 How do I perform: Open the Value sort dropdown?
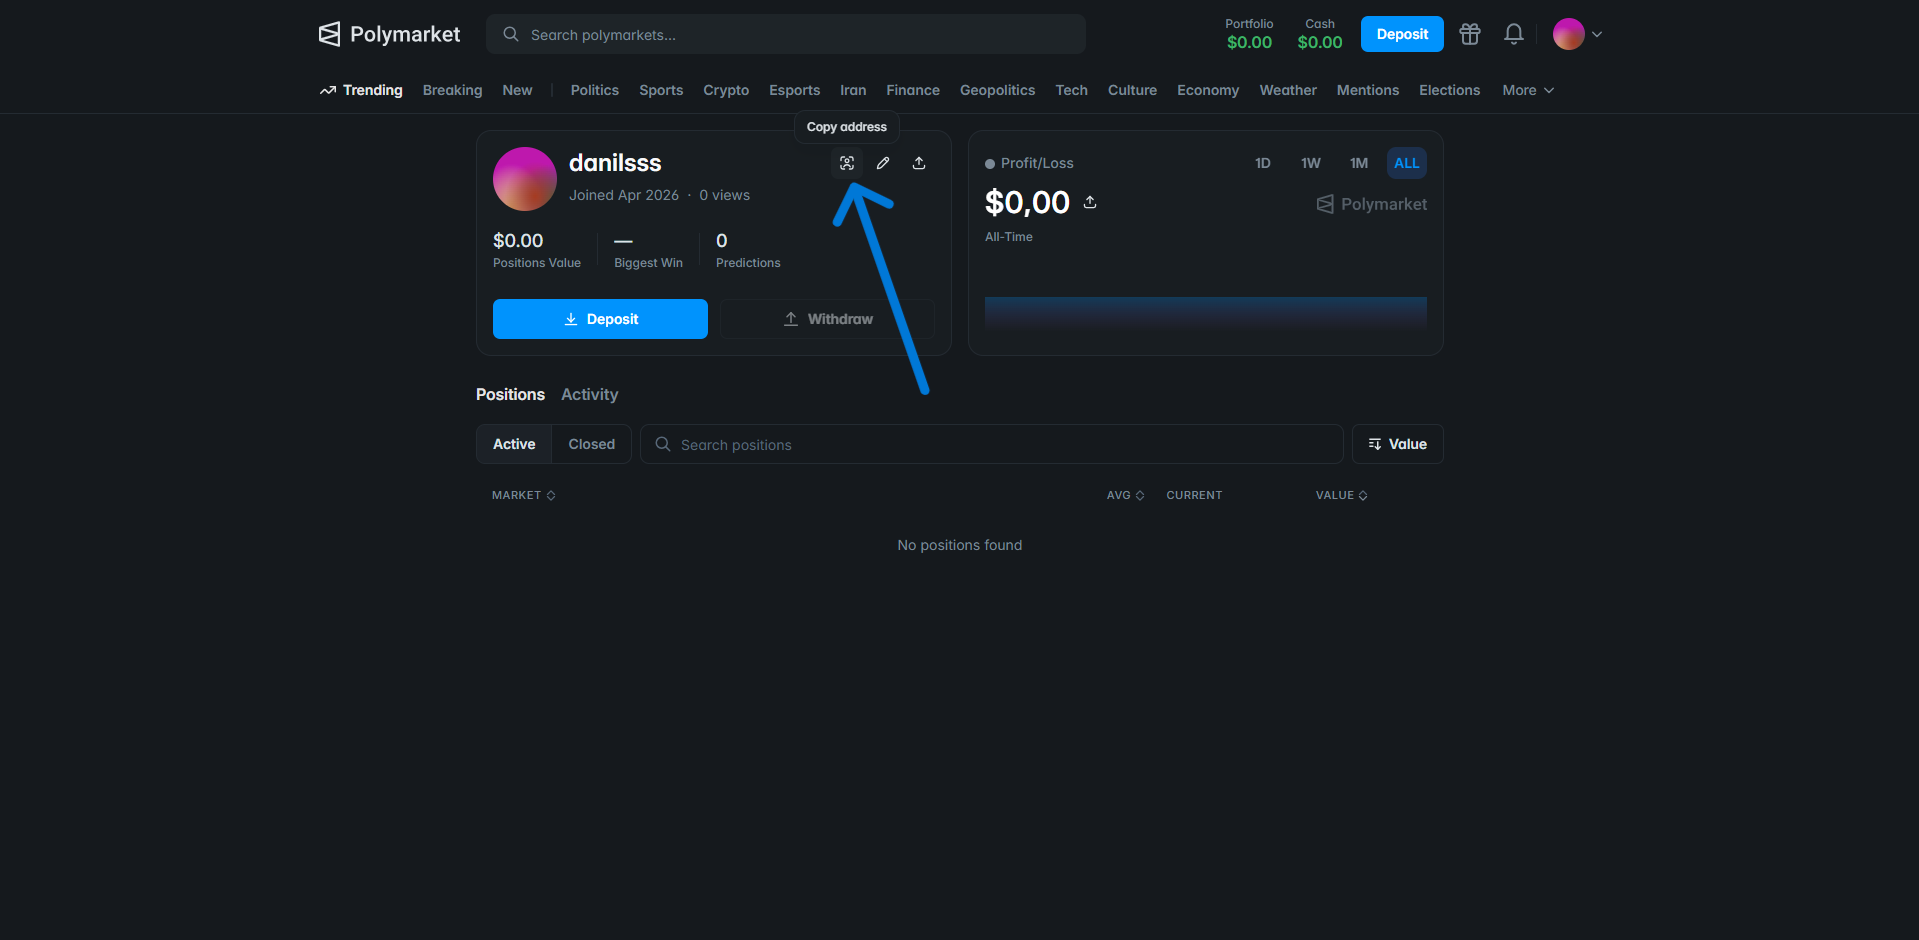click(x=1398, y=444)
